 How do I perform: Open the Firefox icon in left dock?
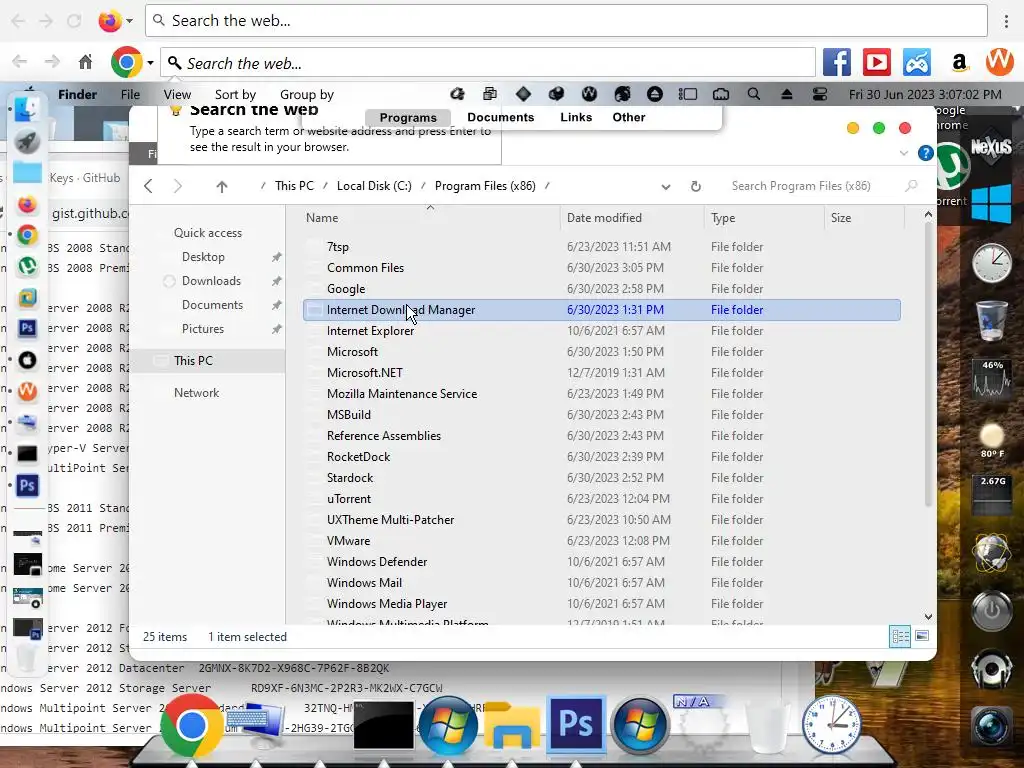point(27,205)
